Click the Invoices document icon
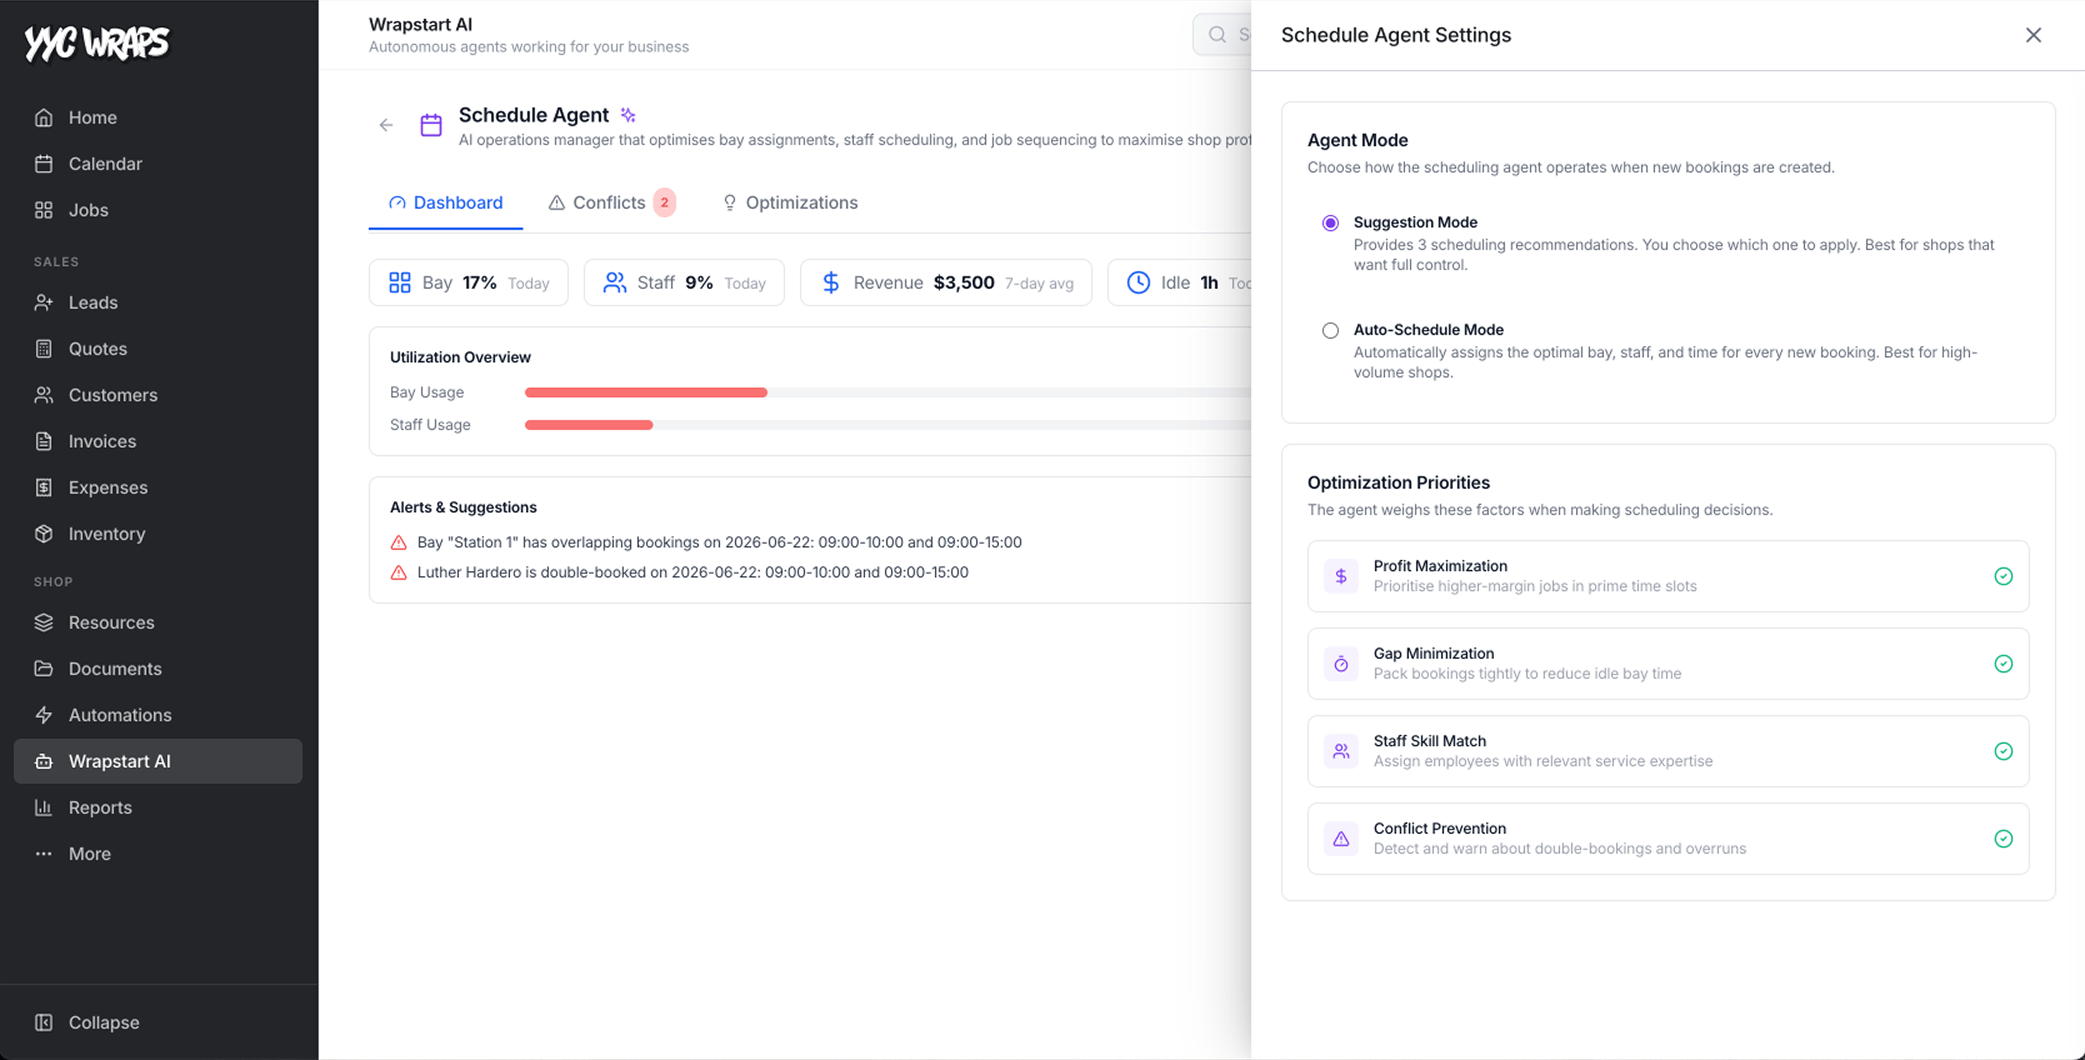The width and height of the screenshot is (2085, 1060). [x=43, y=441]
